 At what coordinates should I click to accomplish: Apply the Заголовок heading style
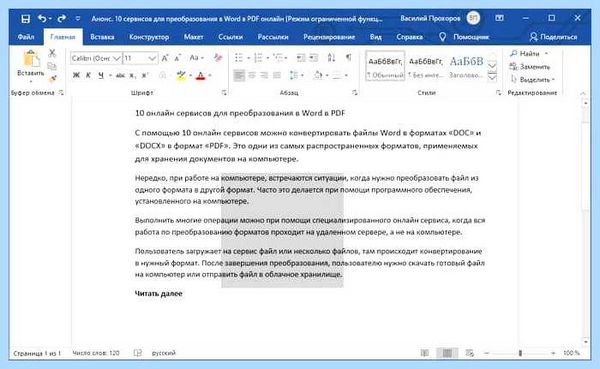(x=466, y=66)
